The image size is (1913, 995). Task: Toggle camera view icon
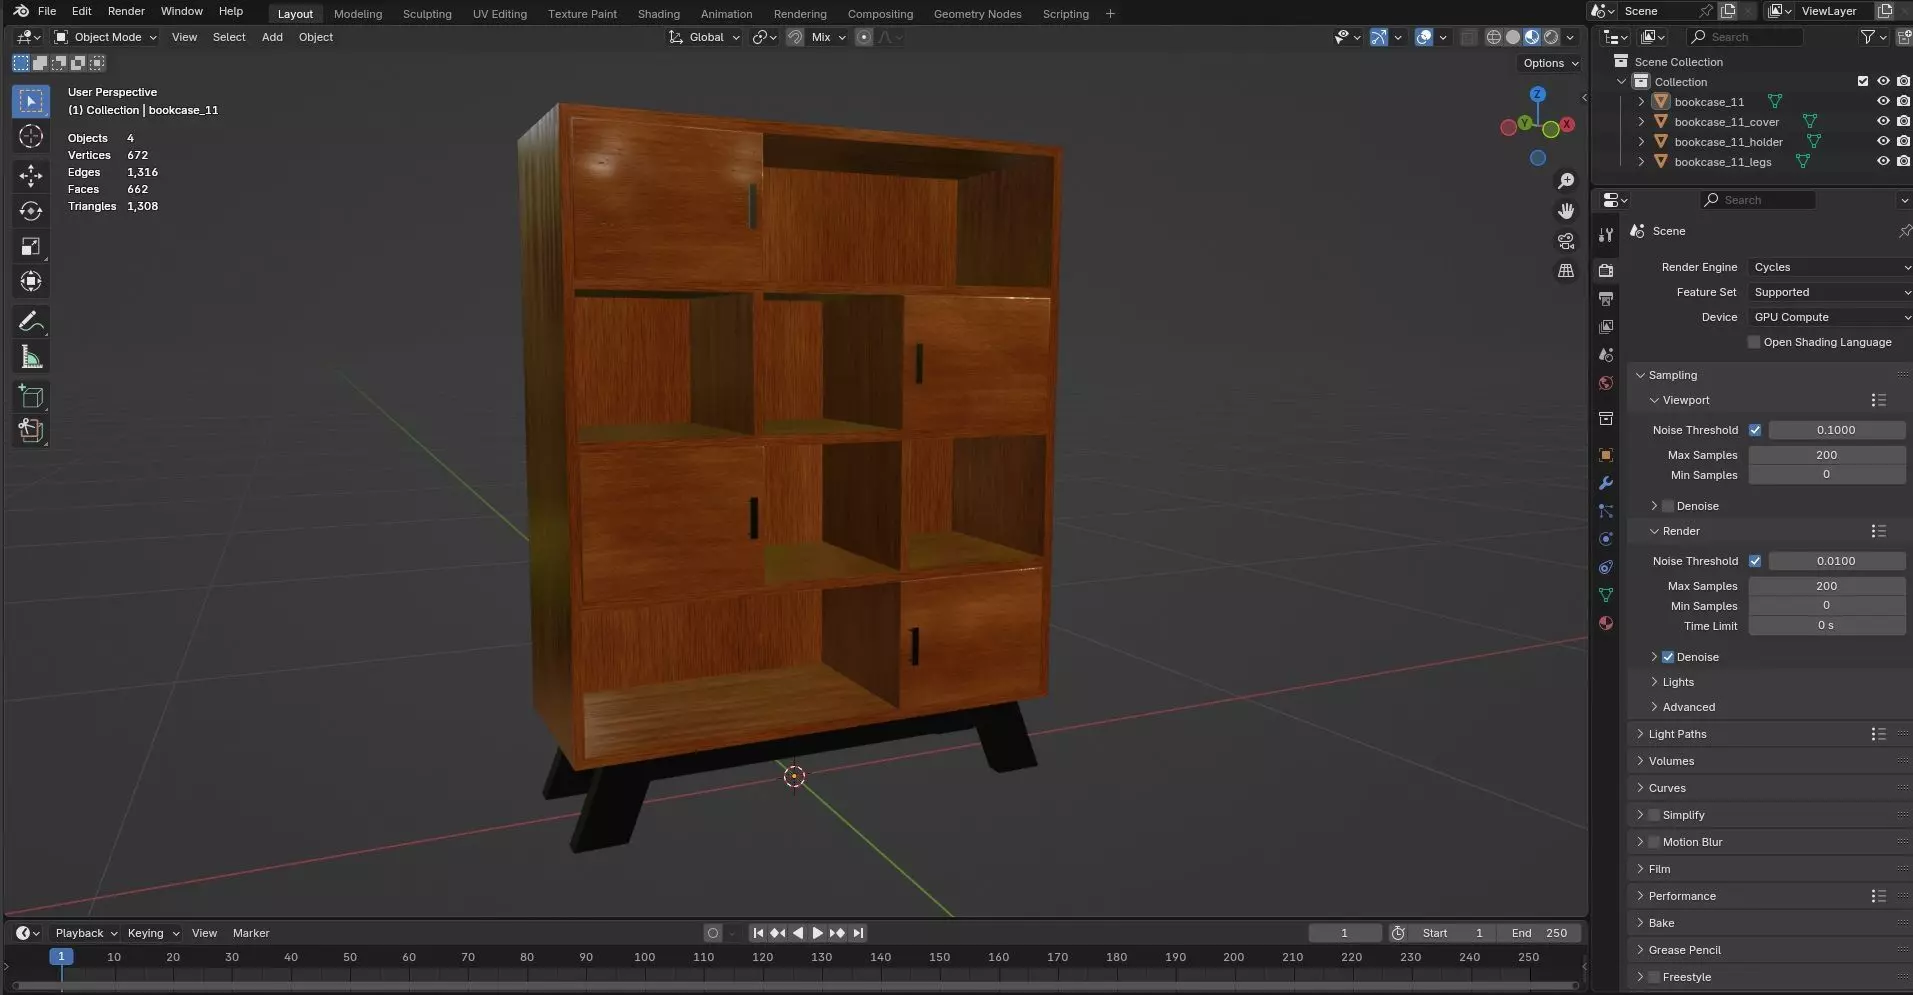(1566, 241)
